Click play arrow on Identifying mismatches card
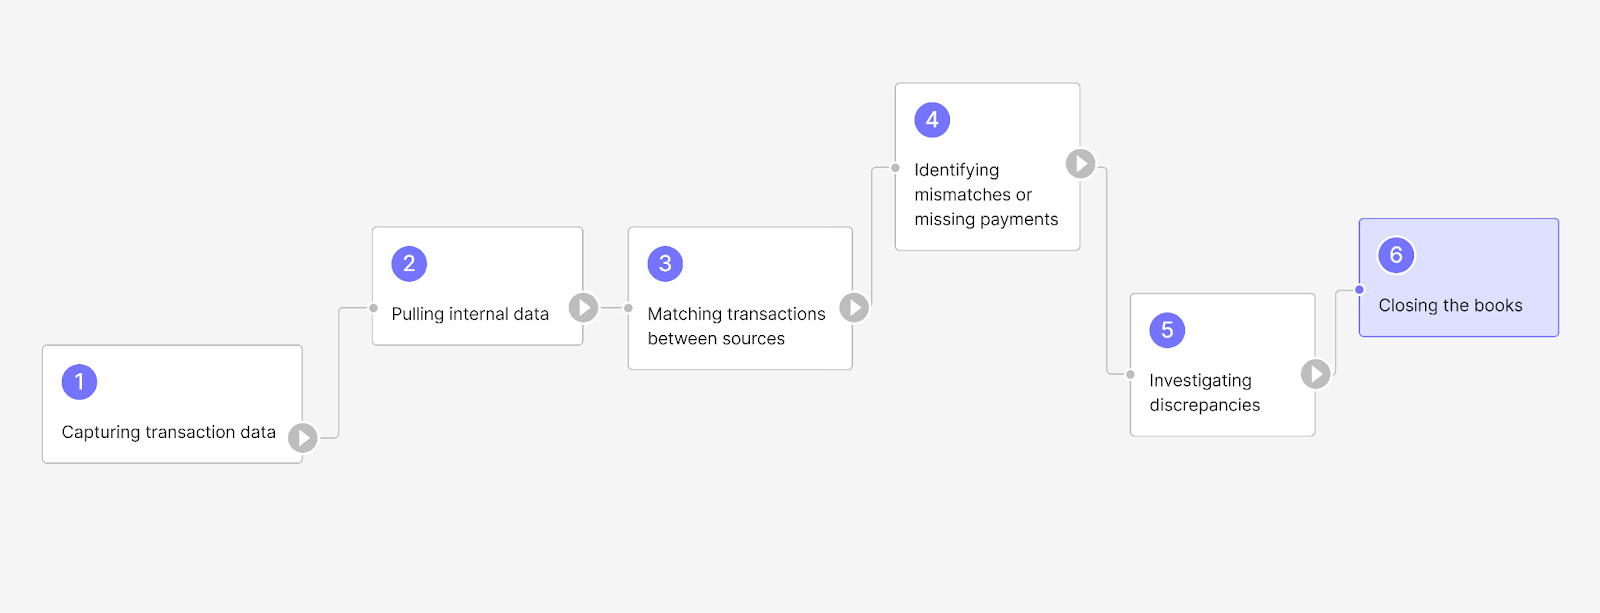The image size is (1600, 613). point(1080,163)
